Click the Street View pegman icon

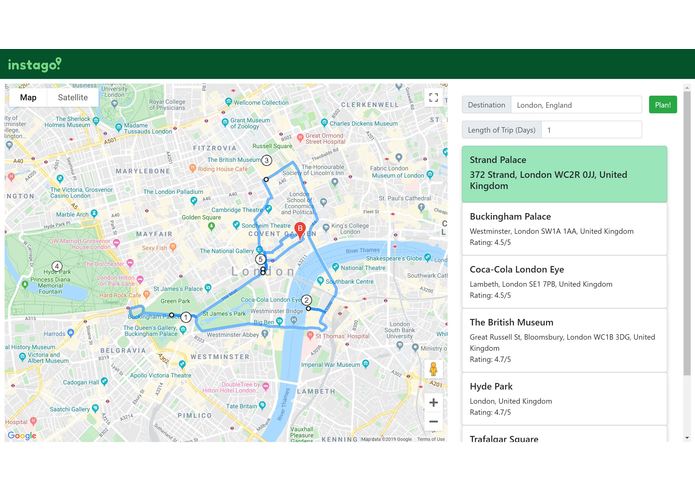(x=433, y=369)
